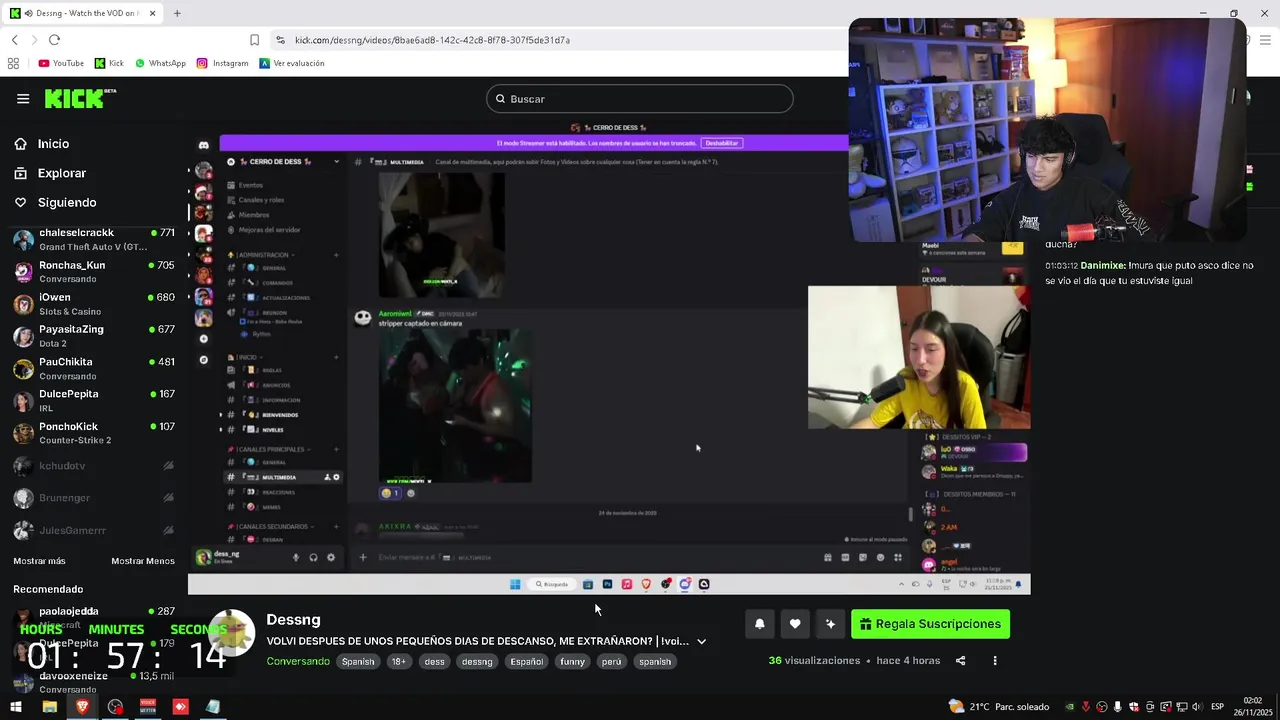Click Mostrar Menos in sidebar

(x=143, y=561)
